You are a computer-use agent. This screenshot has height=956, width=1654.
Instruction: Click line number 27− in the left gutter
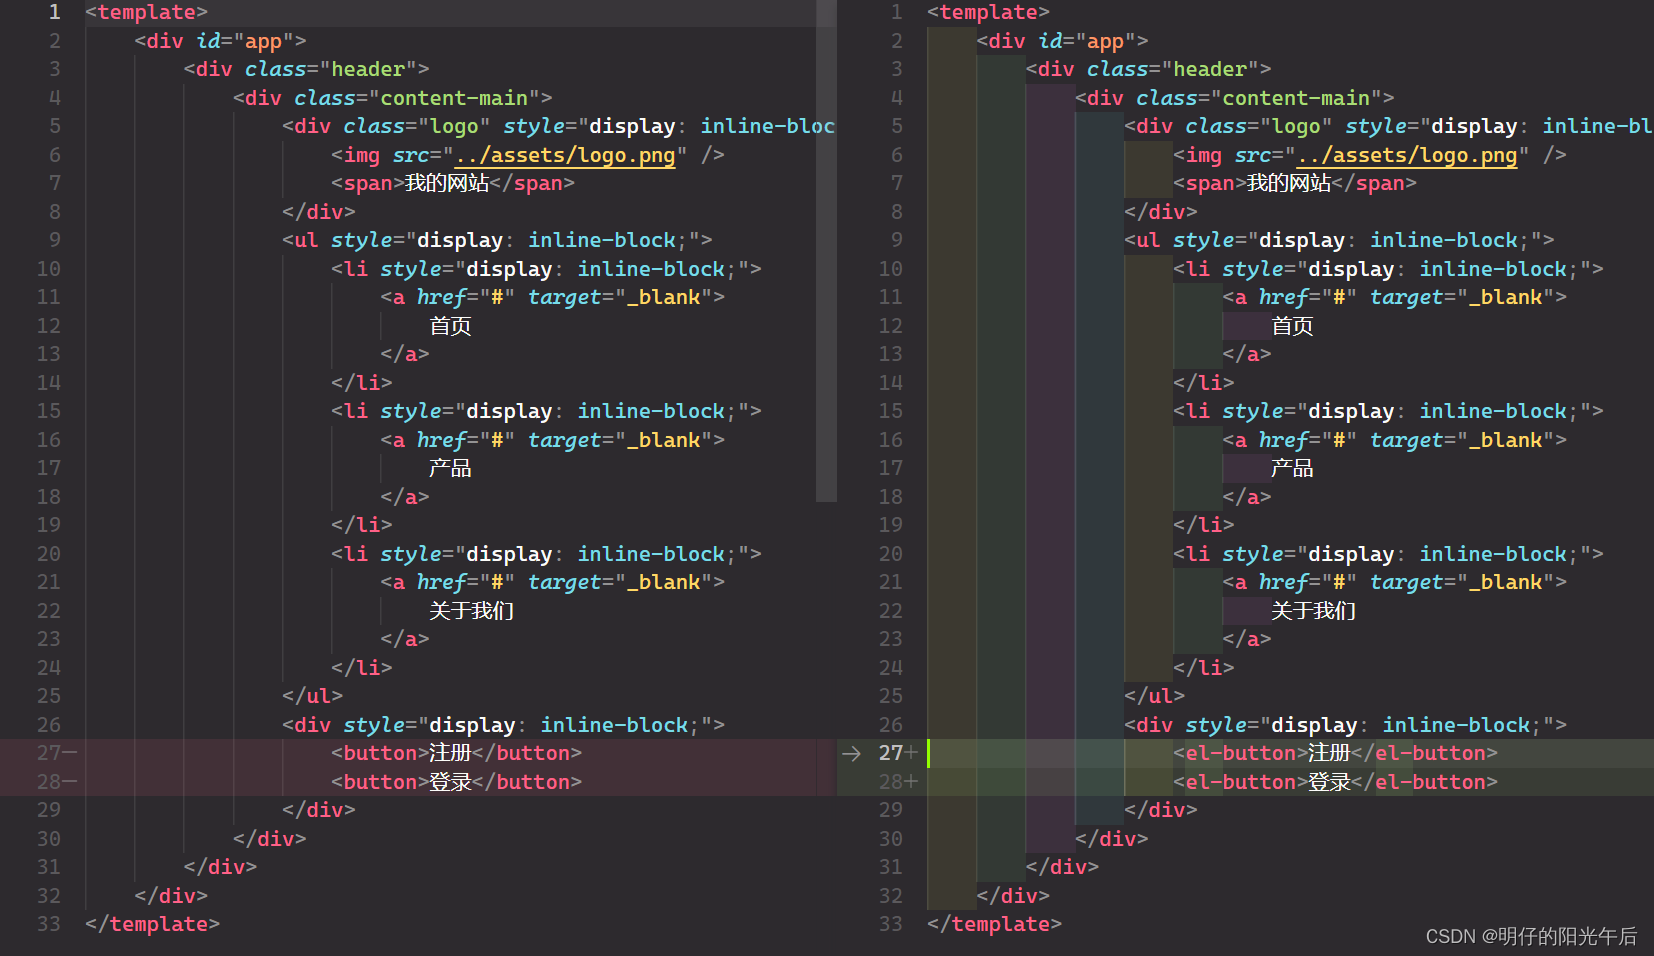57,753
